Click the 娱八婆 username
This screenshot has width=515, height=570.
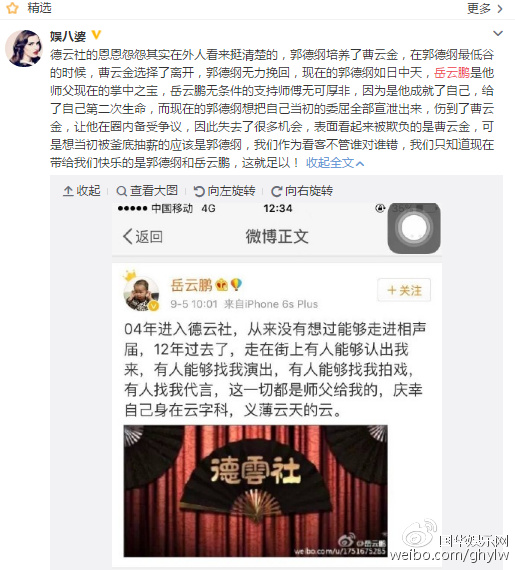[x=68, y=36]
